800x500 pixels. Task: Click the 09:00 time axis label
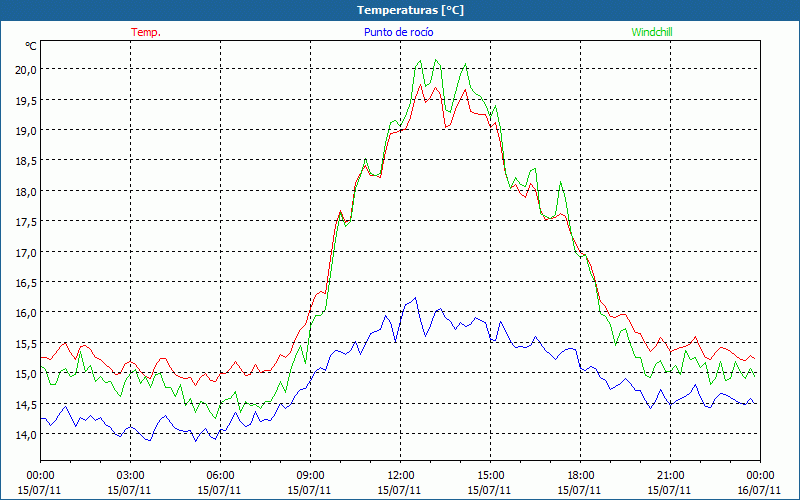click(310, 476)
